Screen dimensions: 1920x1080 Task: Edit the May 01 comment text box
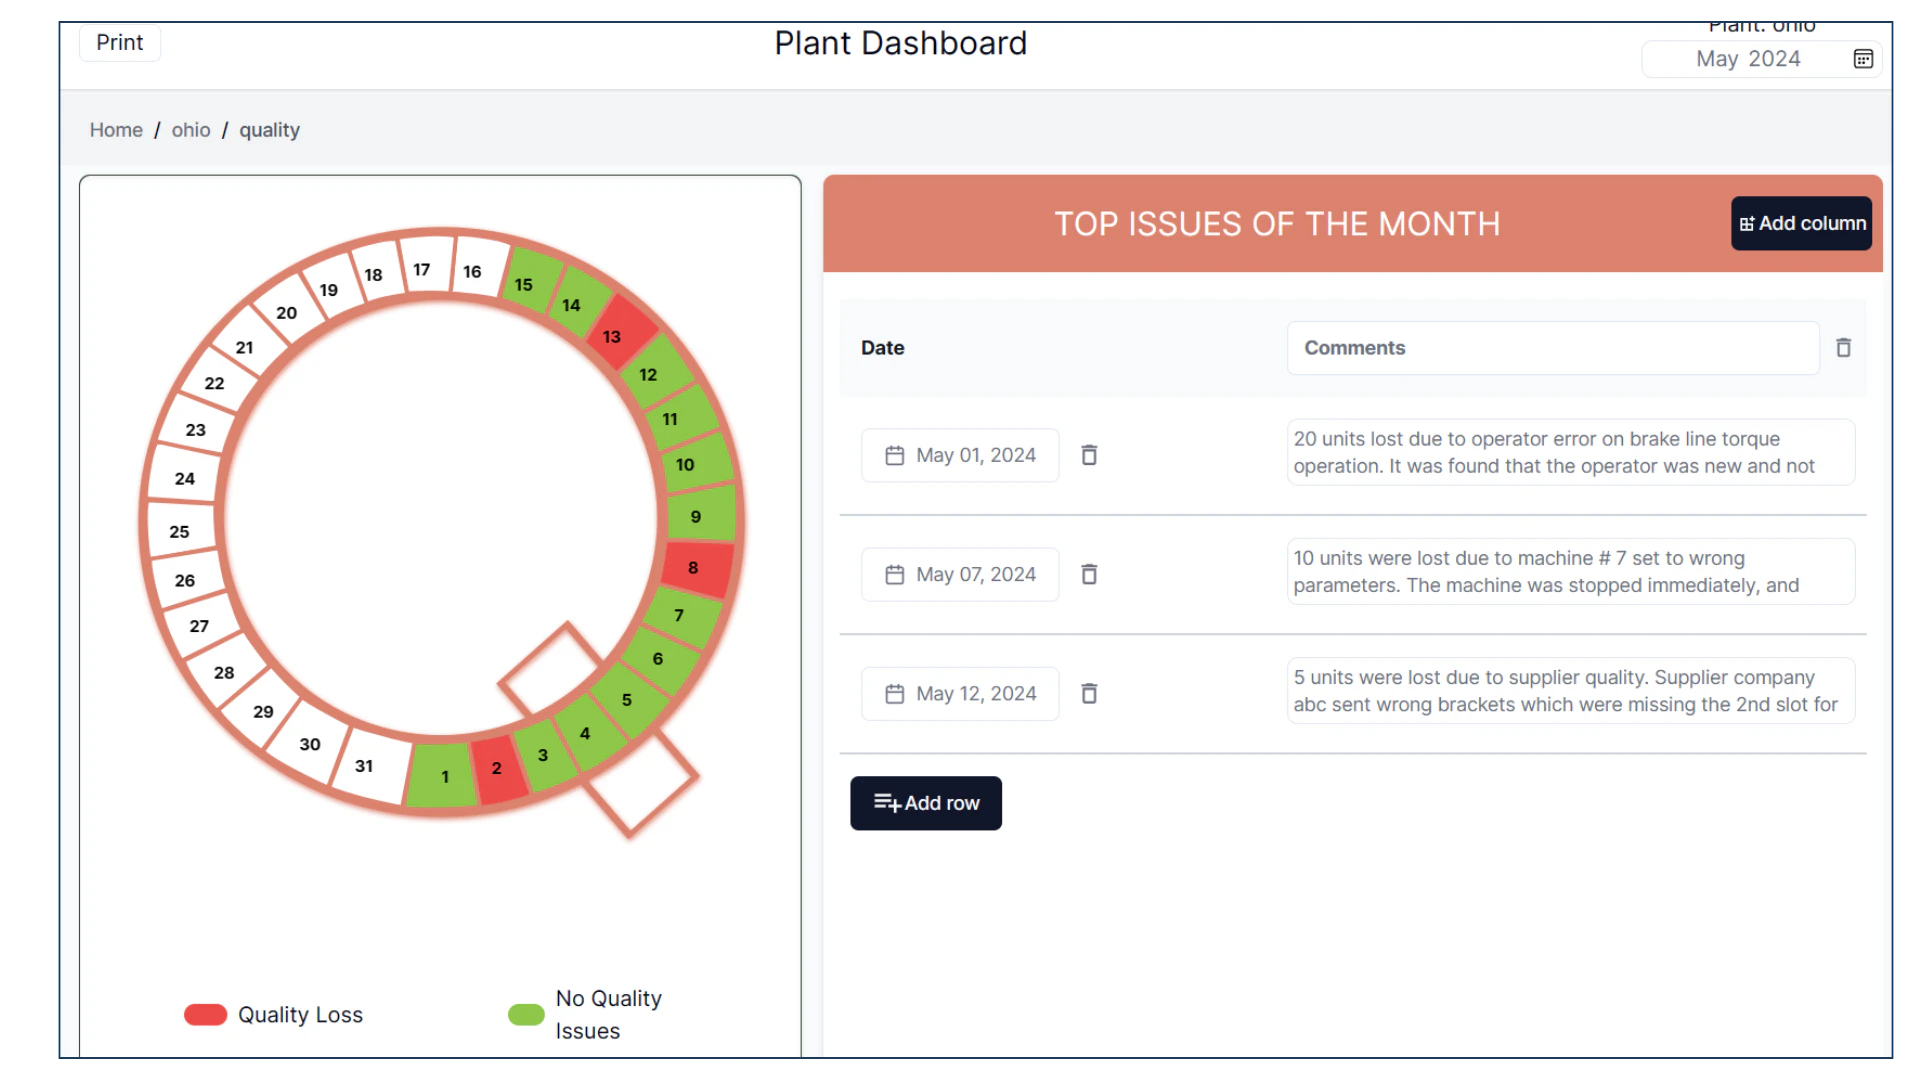1569,452
